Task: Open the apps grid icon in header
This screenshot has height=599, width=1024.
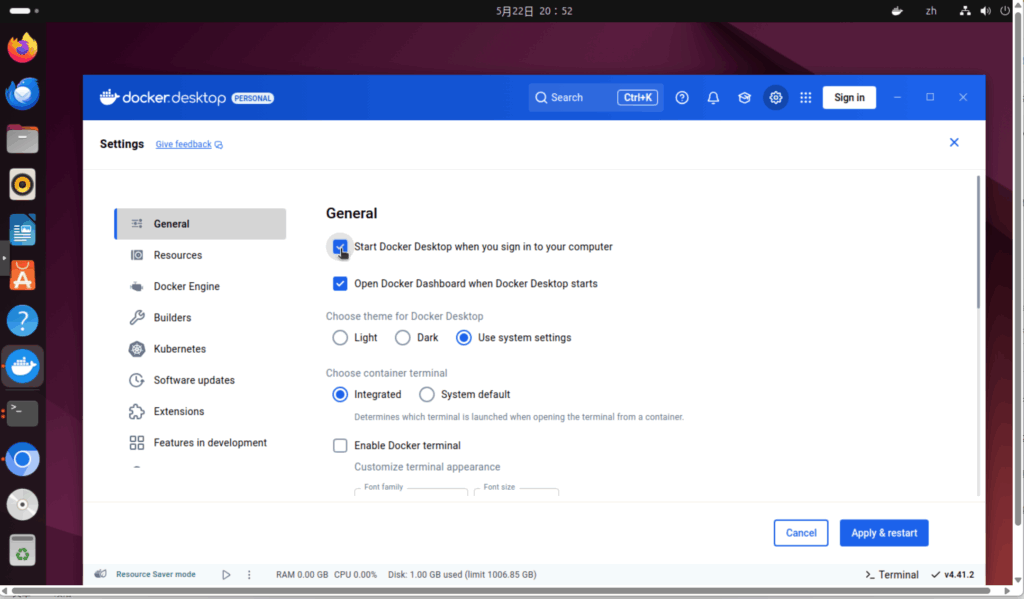Action: click(806, 97)
